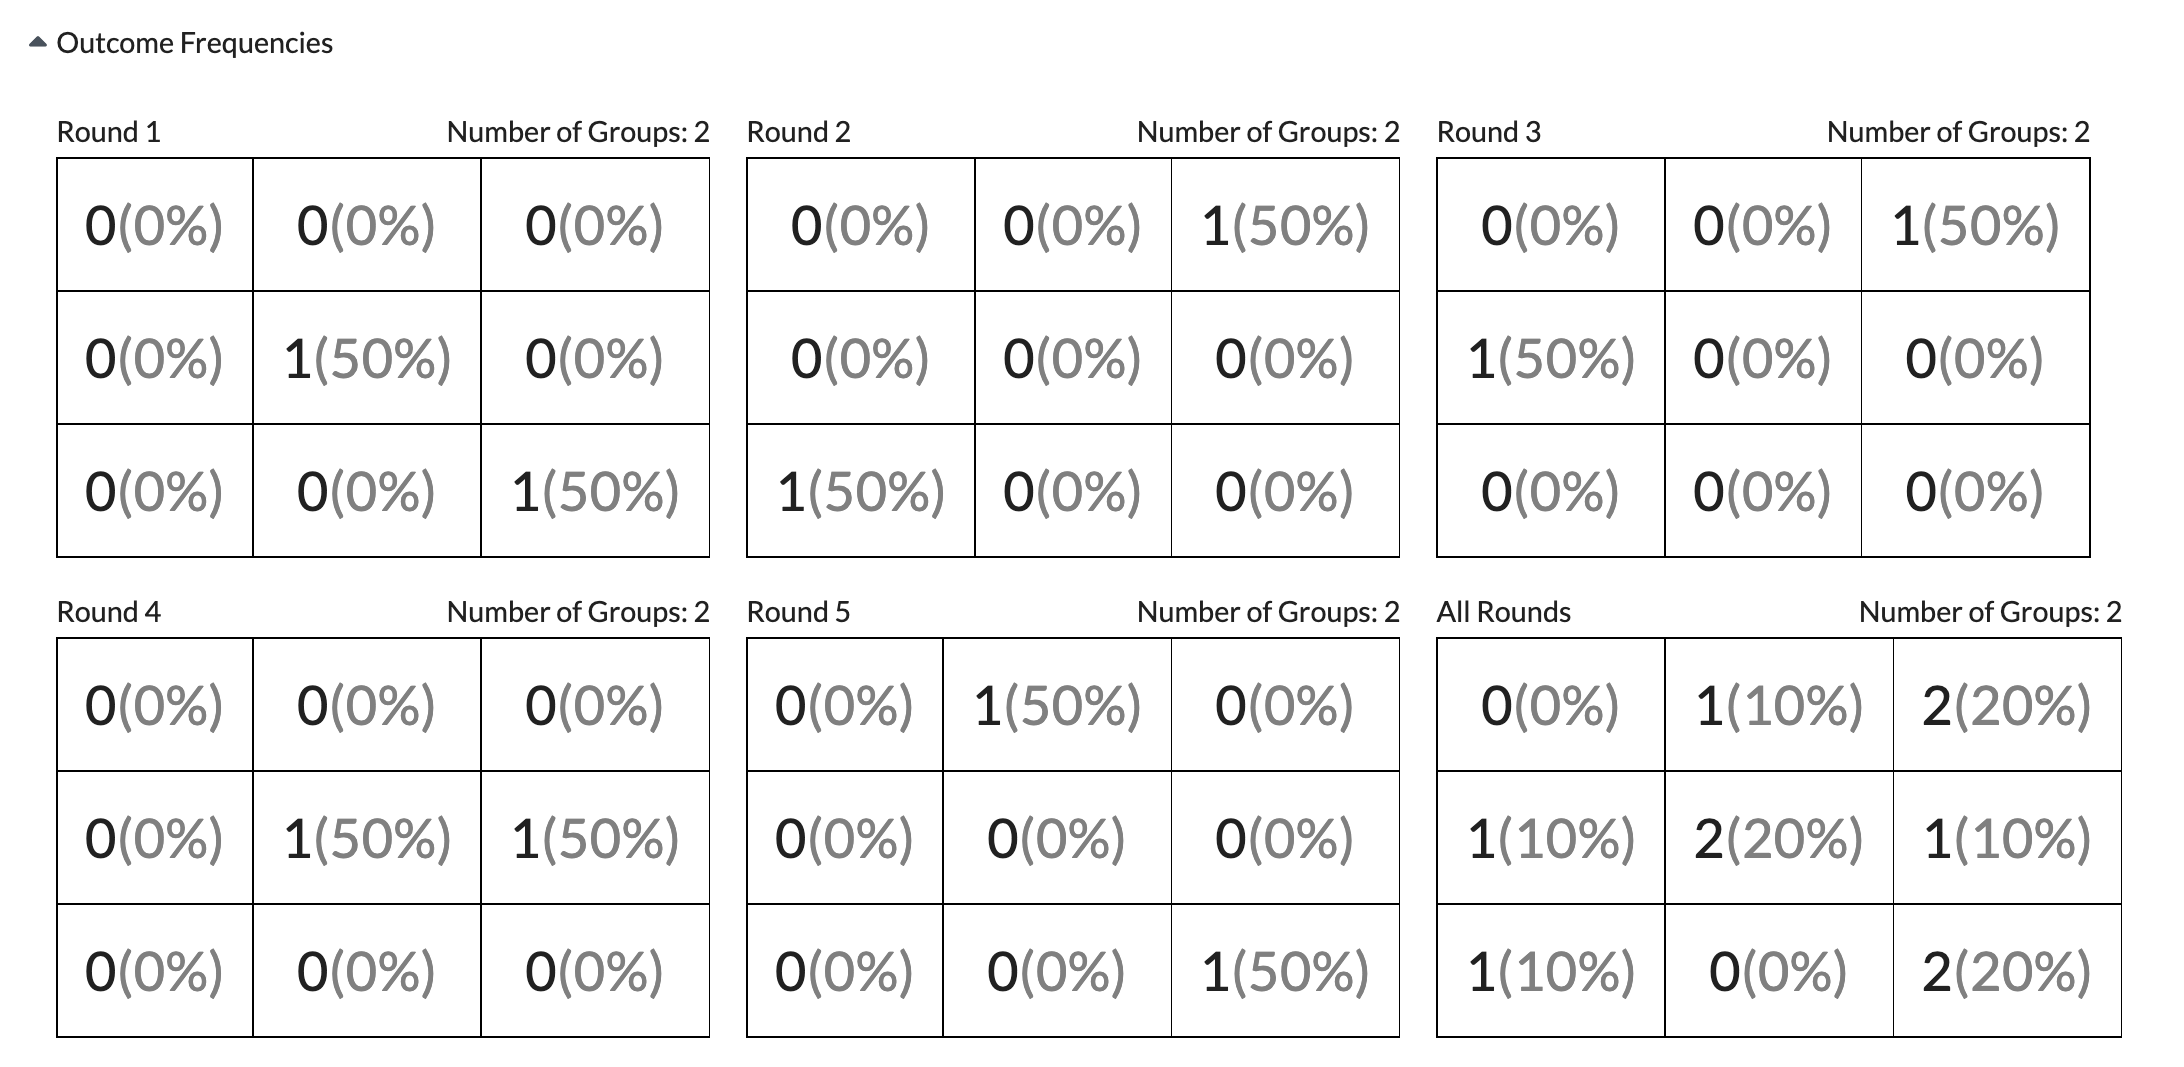2184x1067 pixels.
Task: Click Round 2 top-right cell 1(50%)
Action: click(x=1285, y=225)
